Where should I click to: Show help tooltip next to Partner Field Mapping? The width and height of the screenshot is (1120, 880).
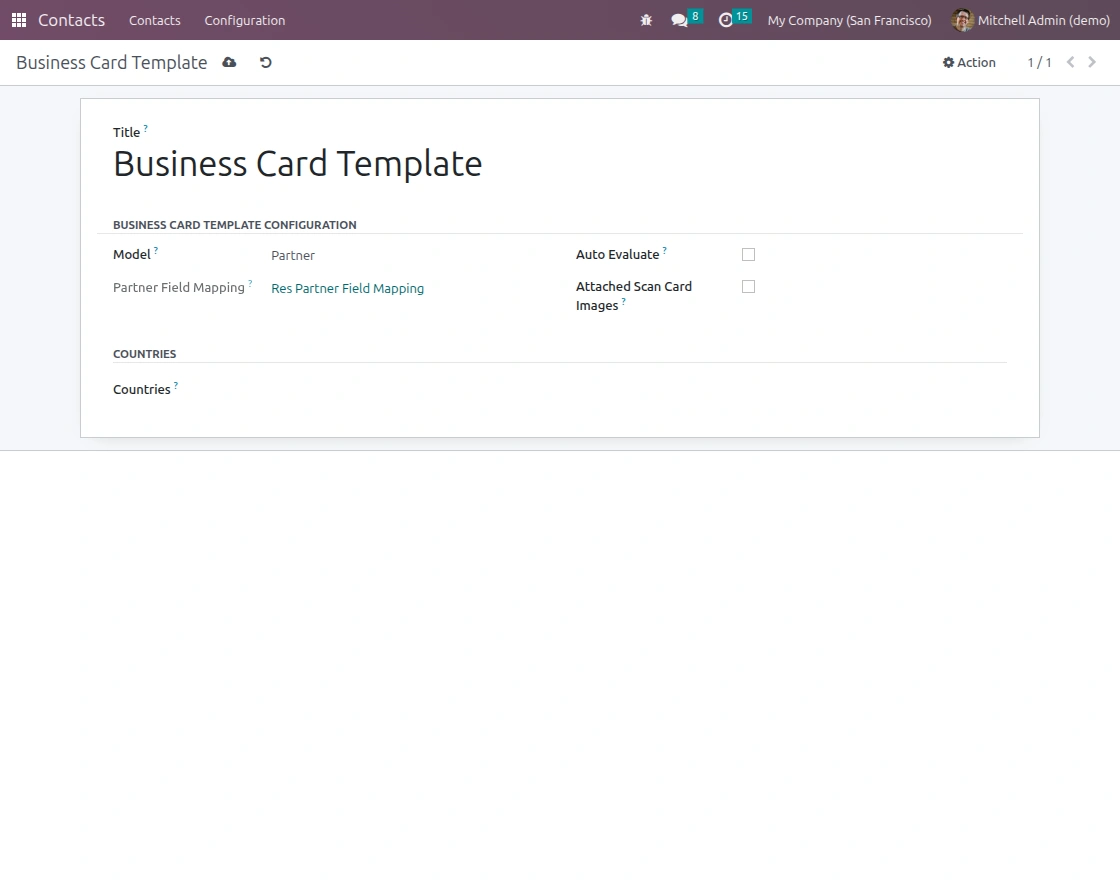250,284
